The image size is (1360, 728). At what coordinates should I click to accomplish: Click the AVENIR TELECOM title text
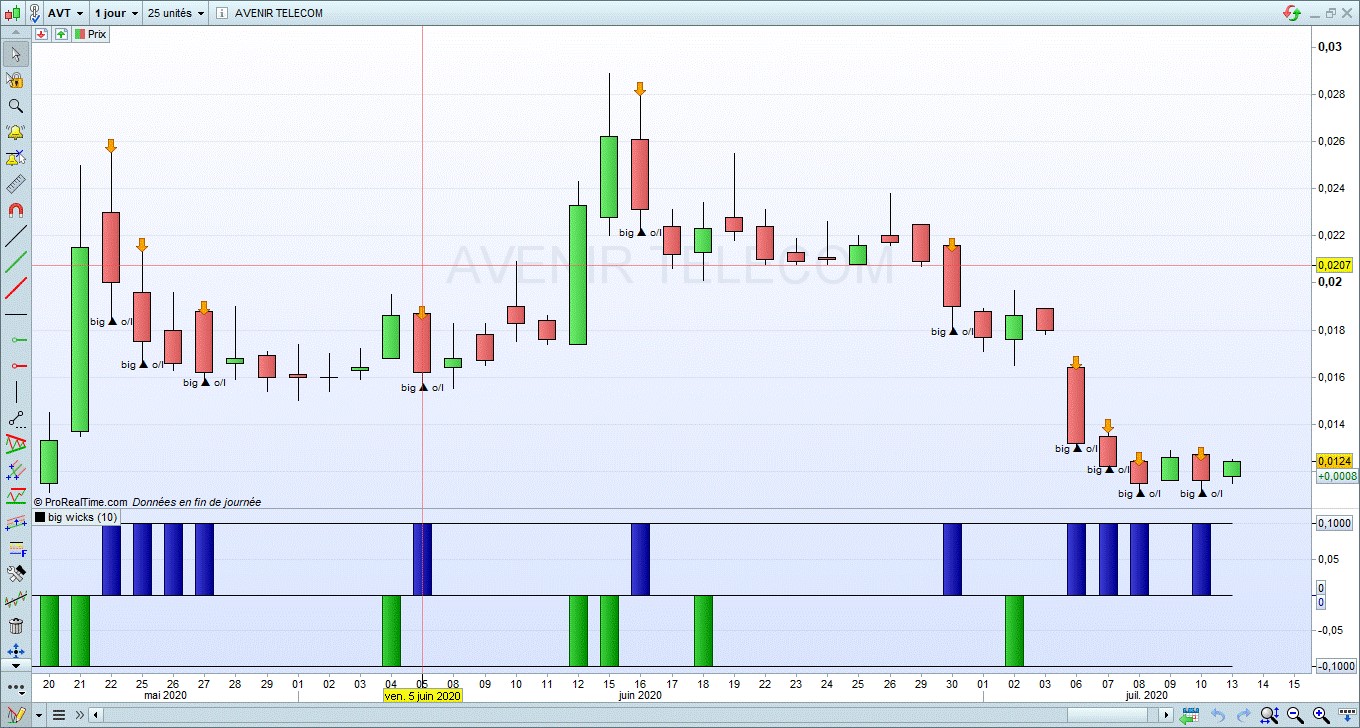(x=279, y=14)
